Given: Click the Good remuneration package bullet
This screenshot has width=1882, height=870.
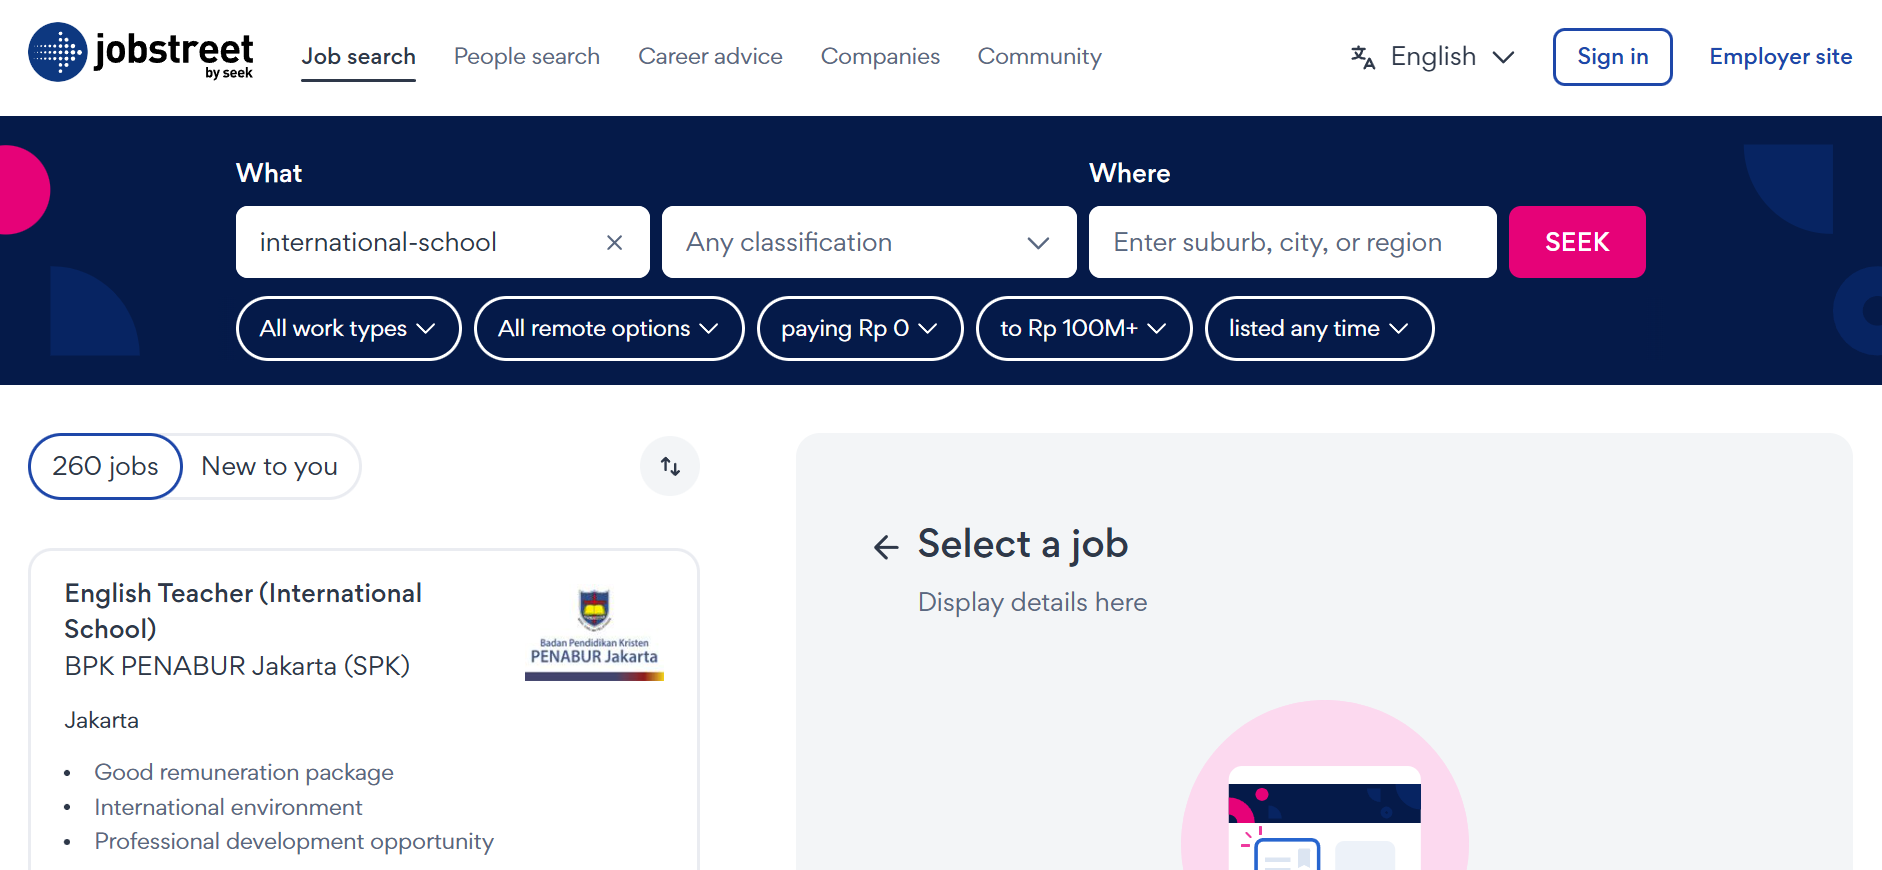Looking at the screenshot, I should tap(244, 772).
